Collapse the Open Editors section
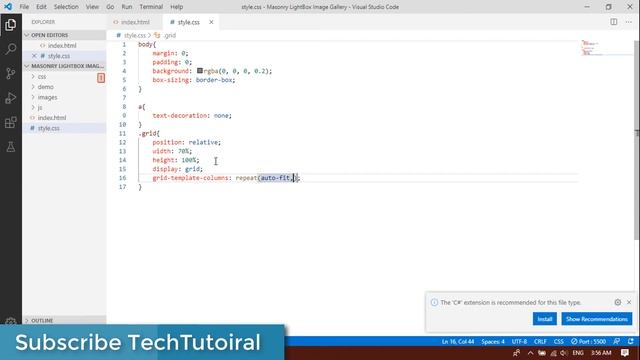 point(64,35)
